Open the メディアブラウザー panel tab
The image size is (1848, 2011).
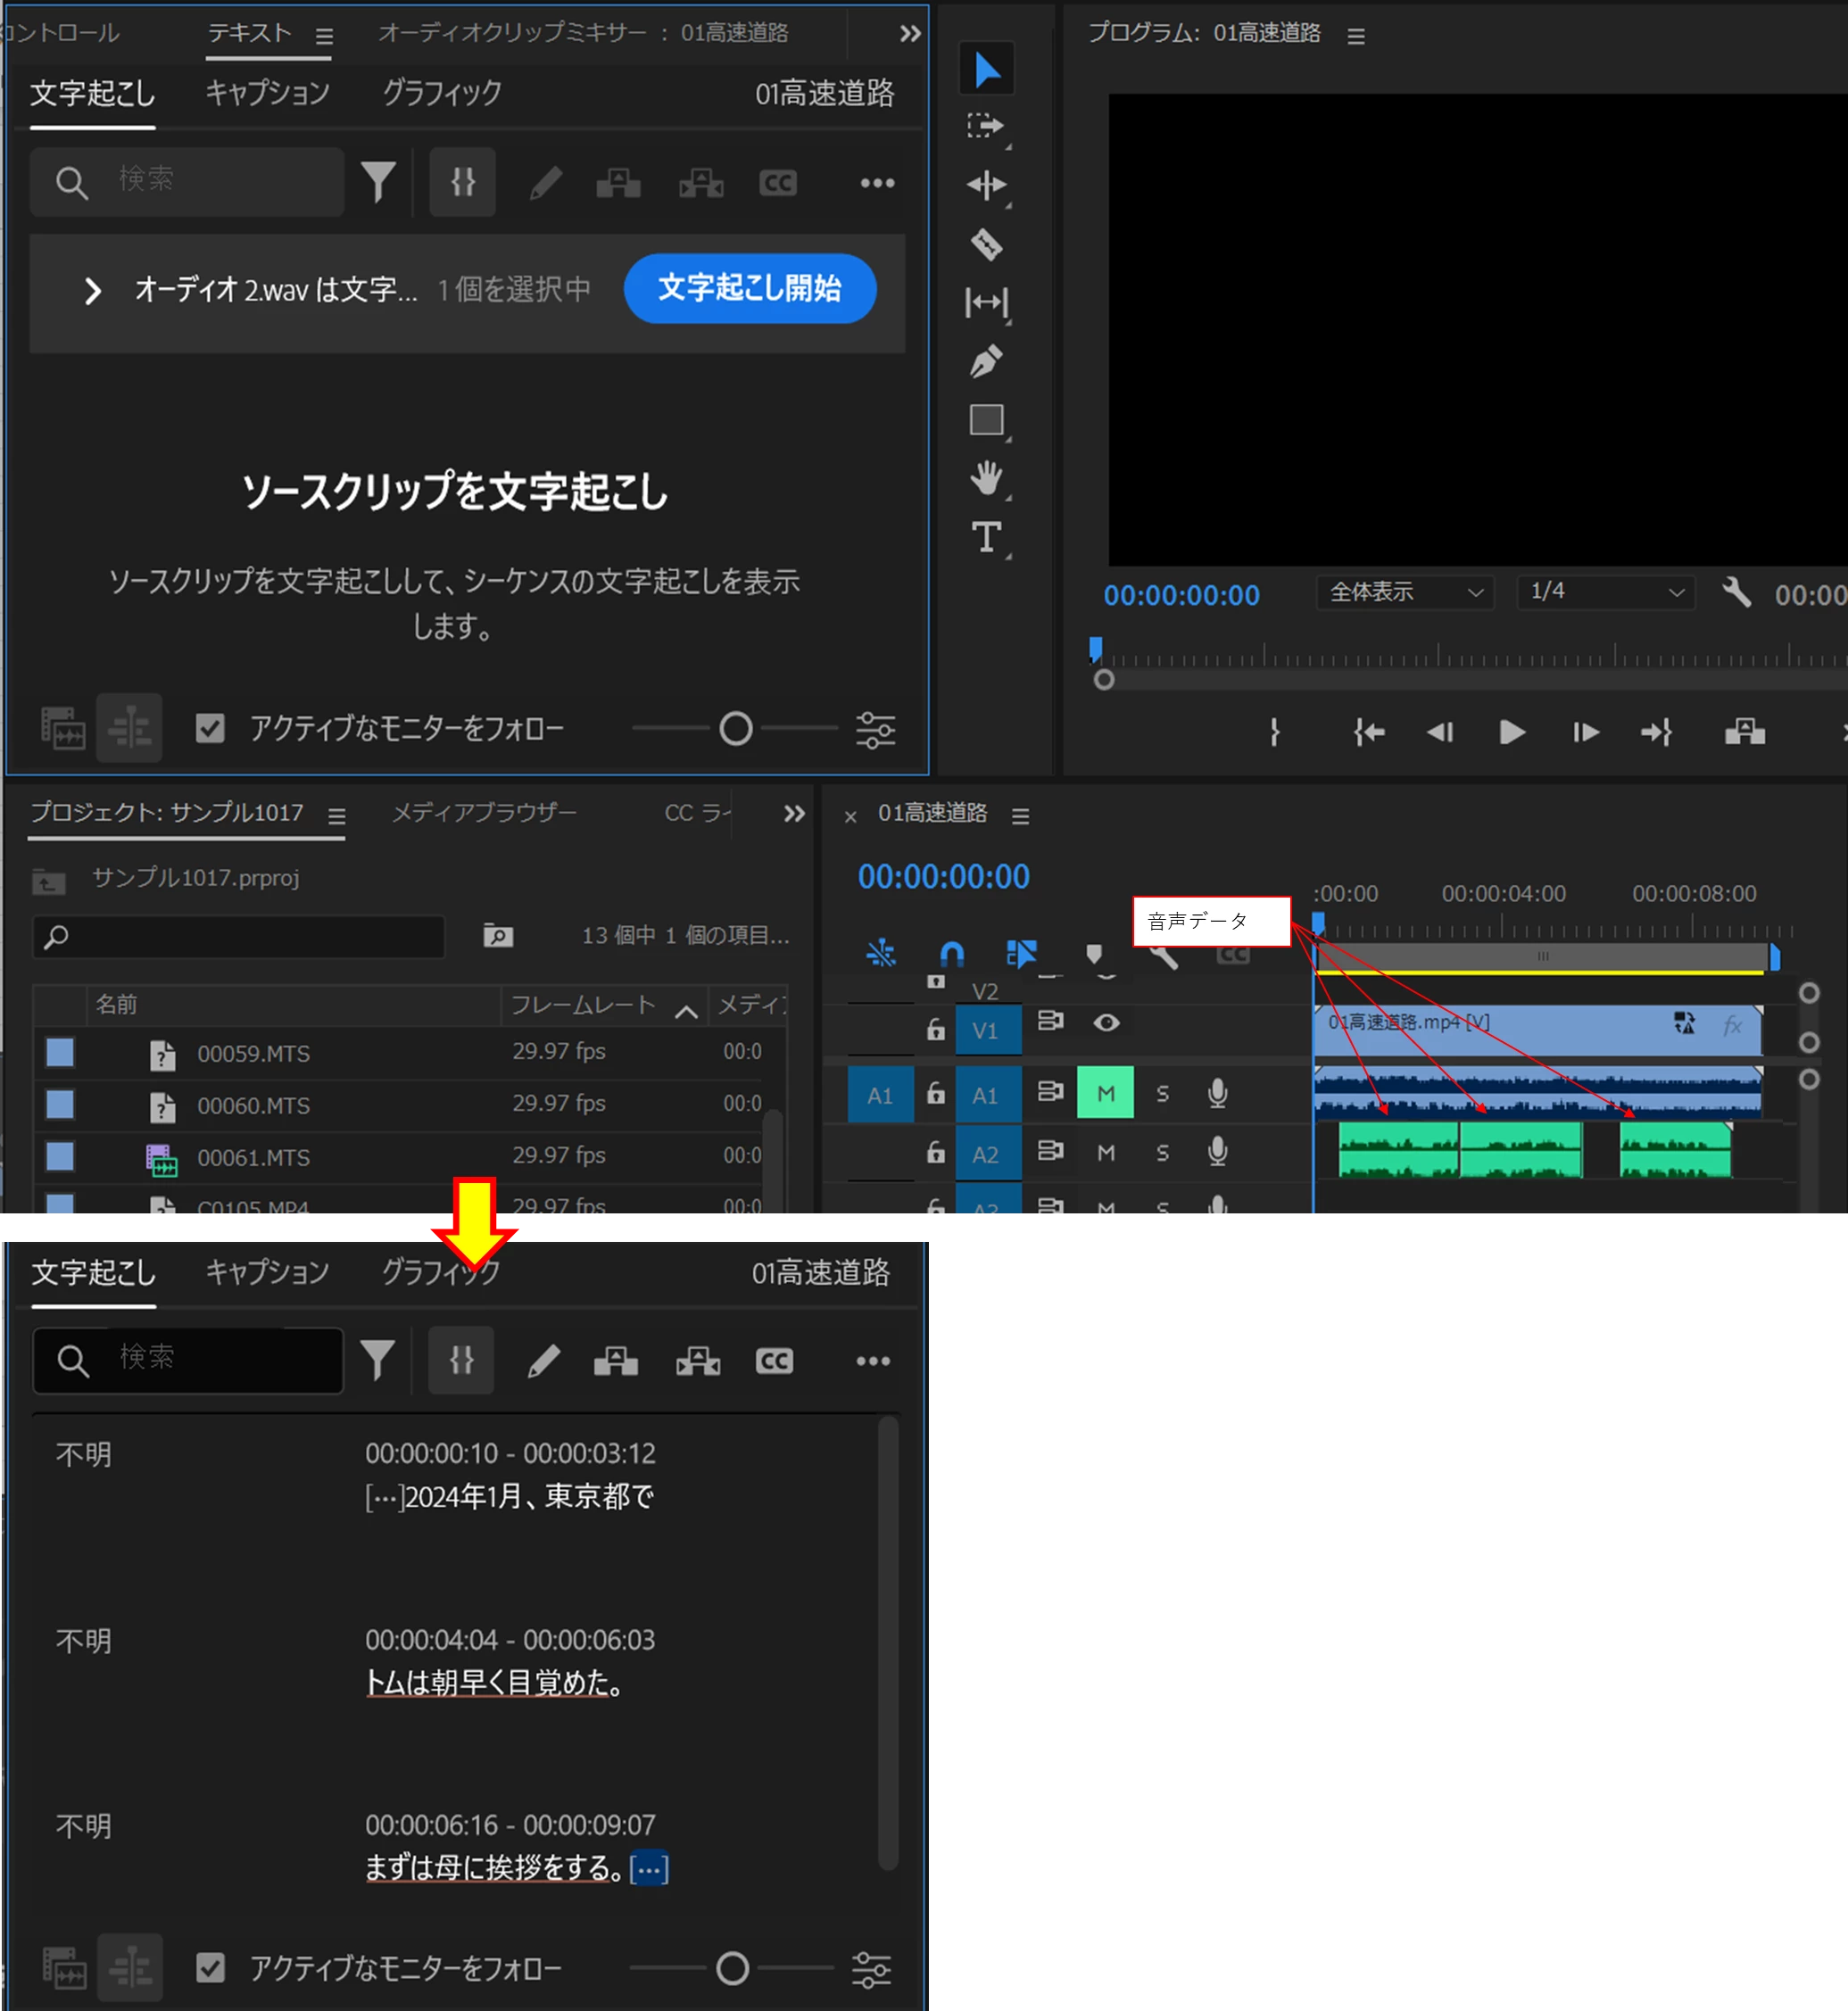coord(484,813)
